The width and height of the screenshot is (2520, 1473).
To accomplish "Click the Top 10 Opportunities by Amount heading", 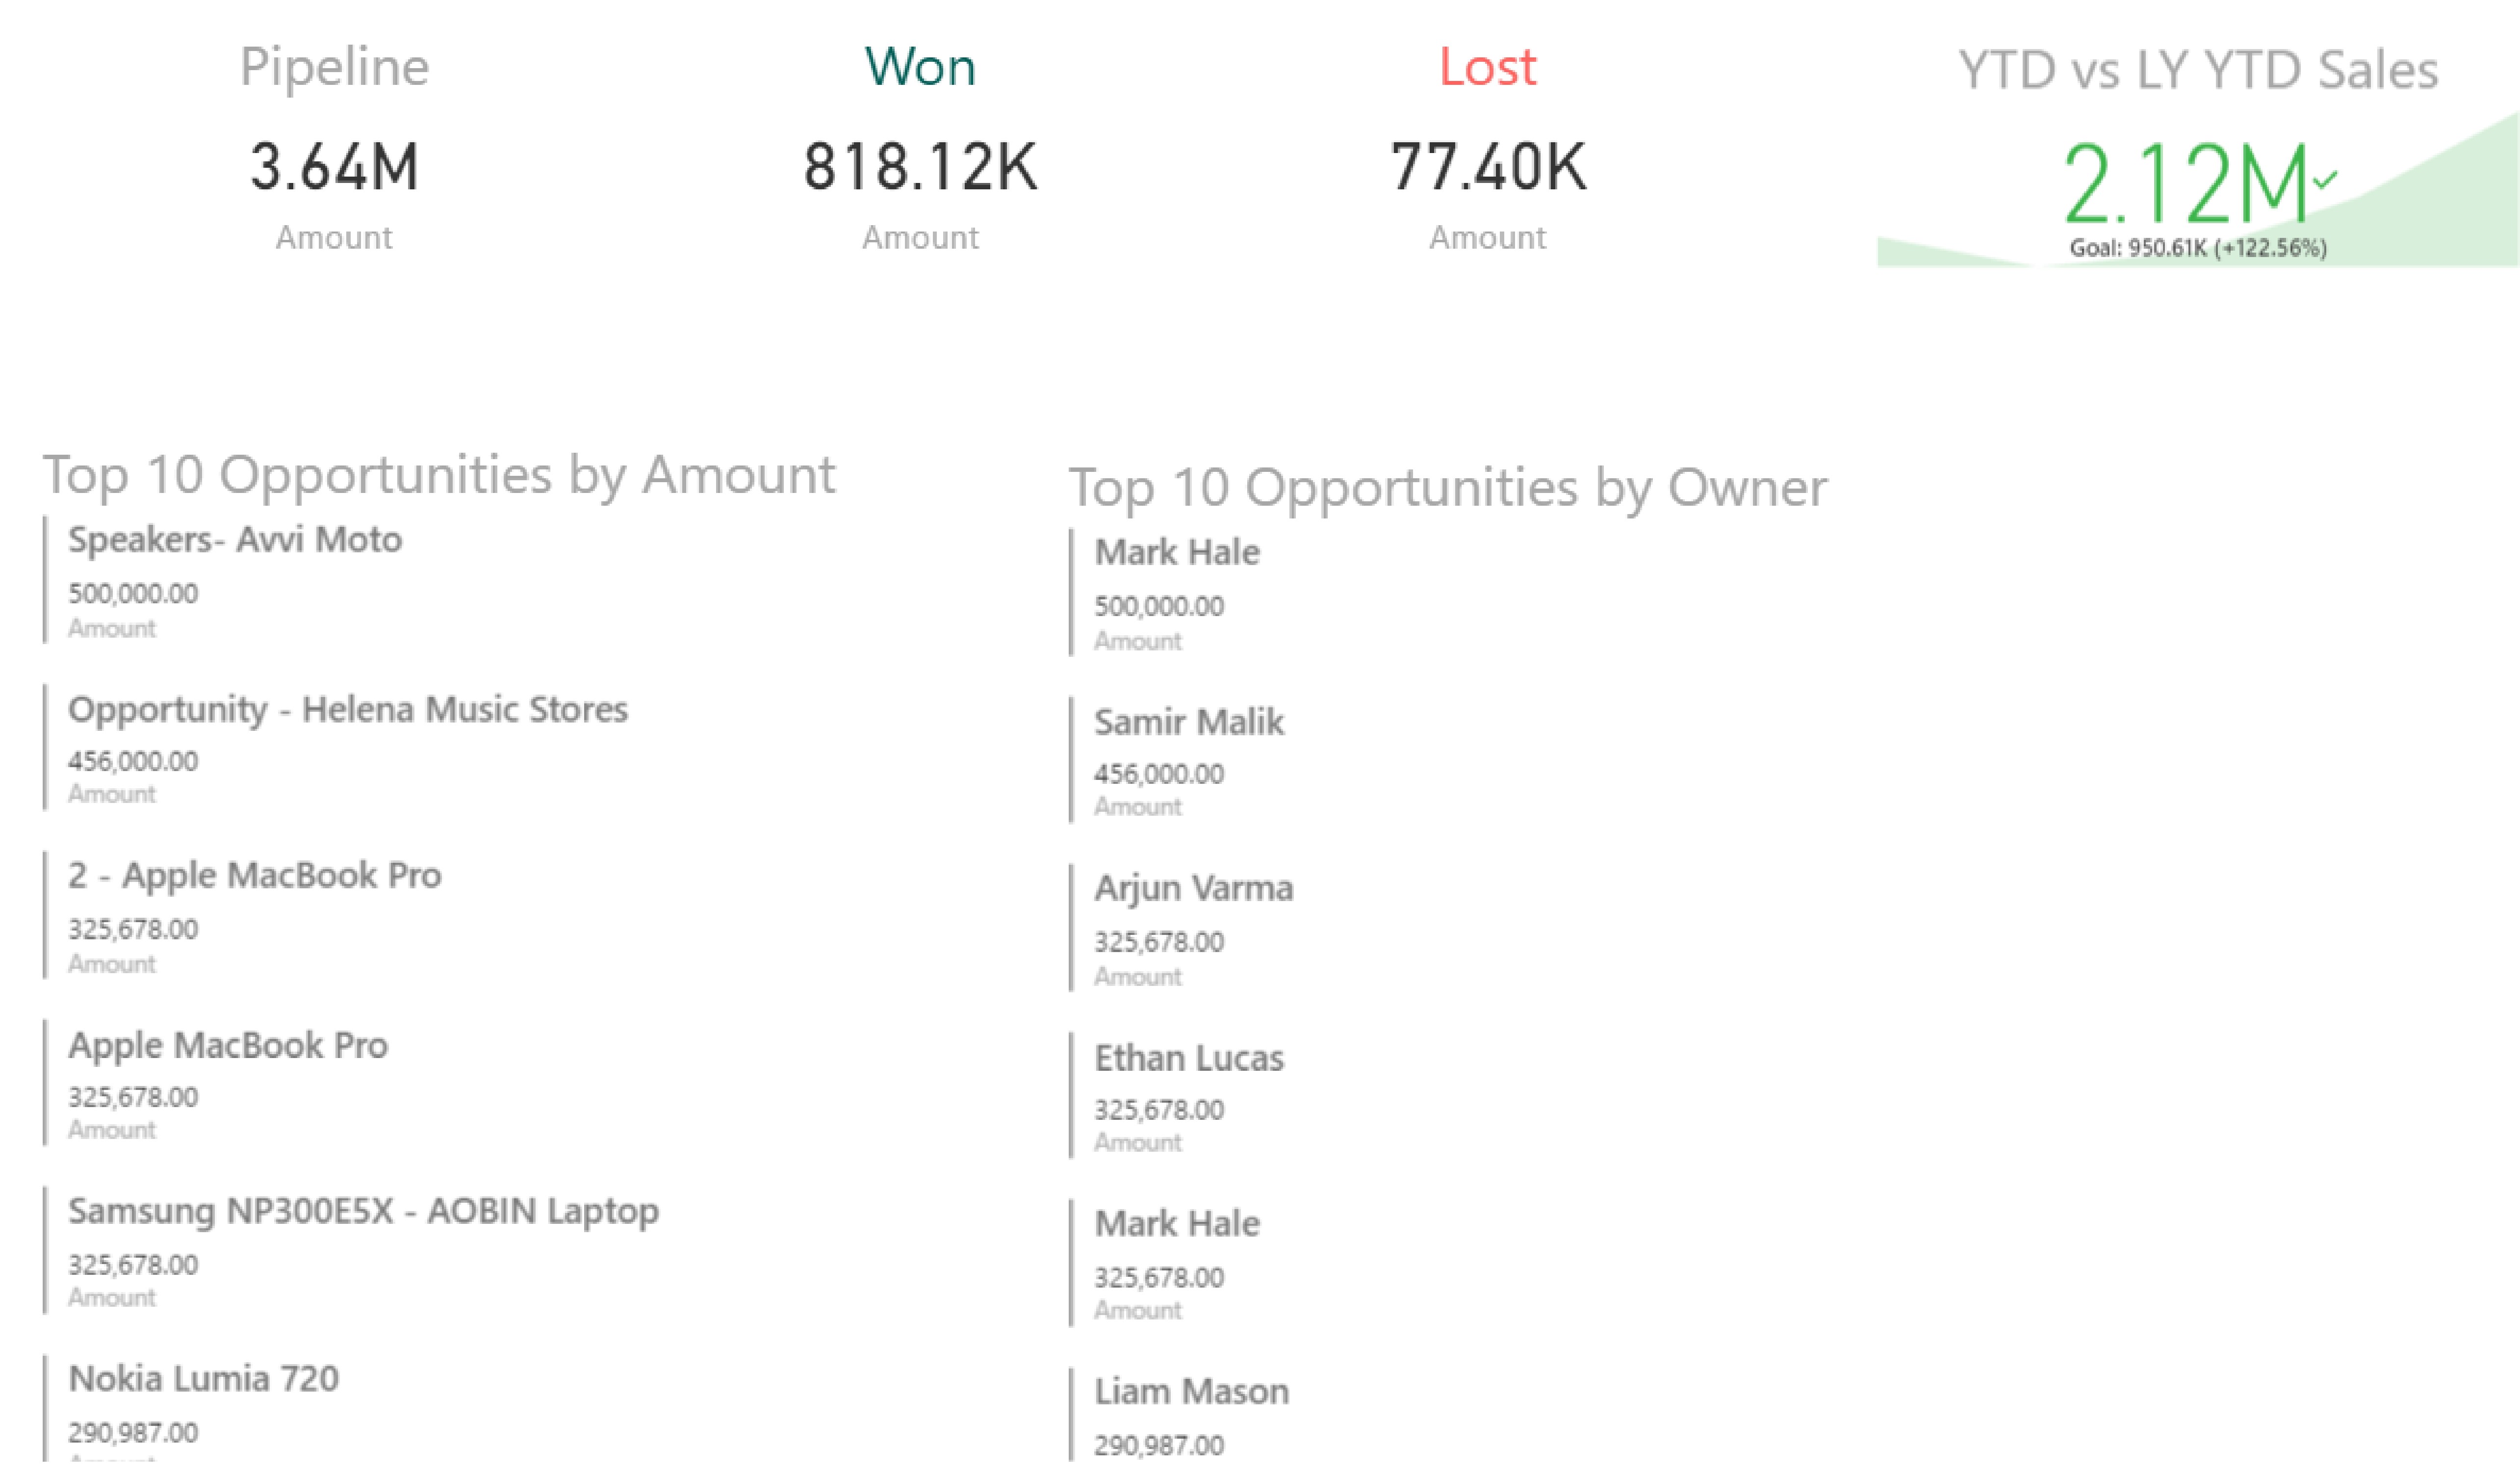I will (x=438, y=474).
